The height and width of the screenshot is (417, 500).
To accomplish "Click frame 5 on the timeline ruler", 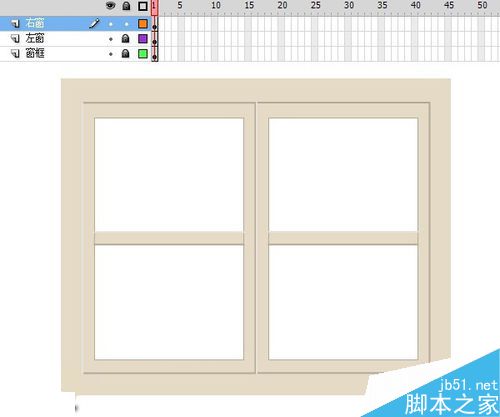I will [180, 5].
